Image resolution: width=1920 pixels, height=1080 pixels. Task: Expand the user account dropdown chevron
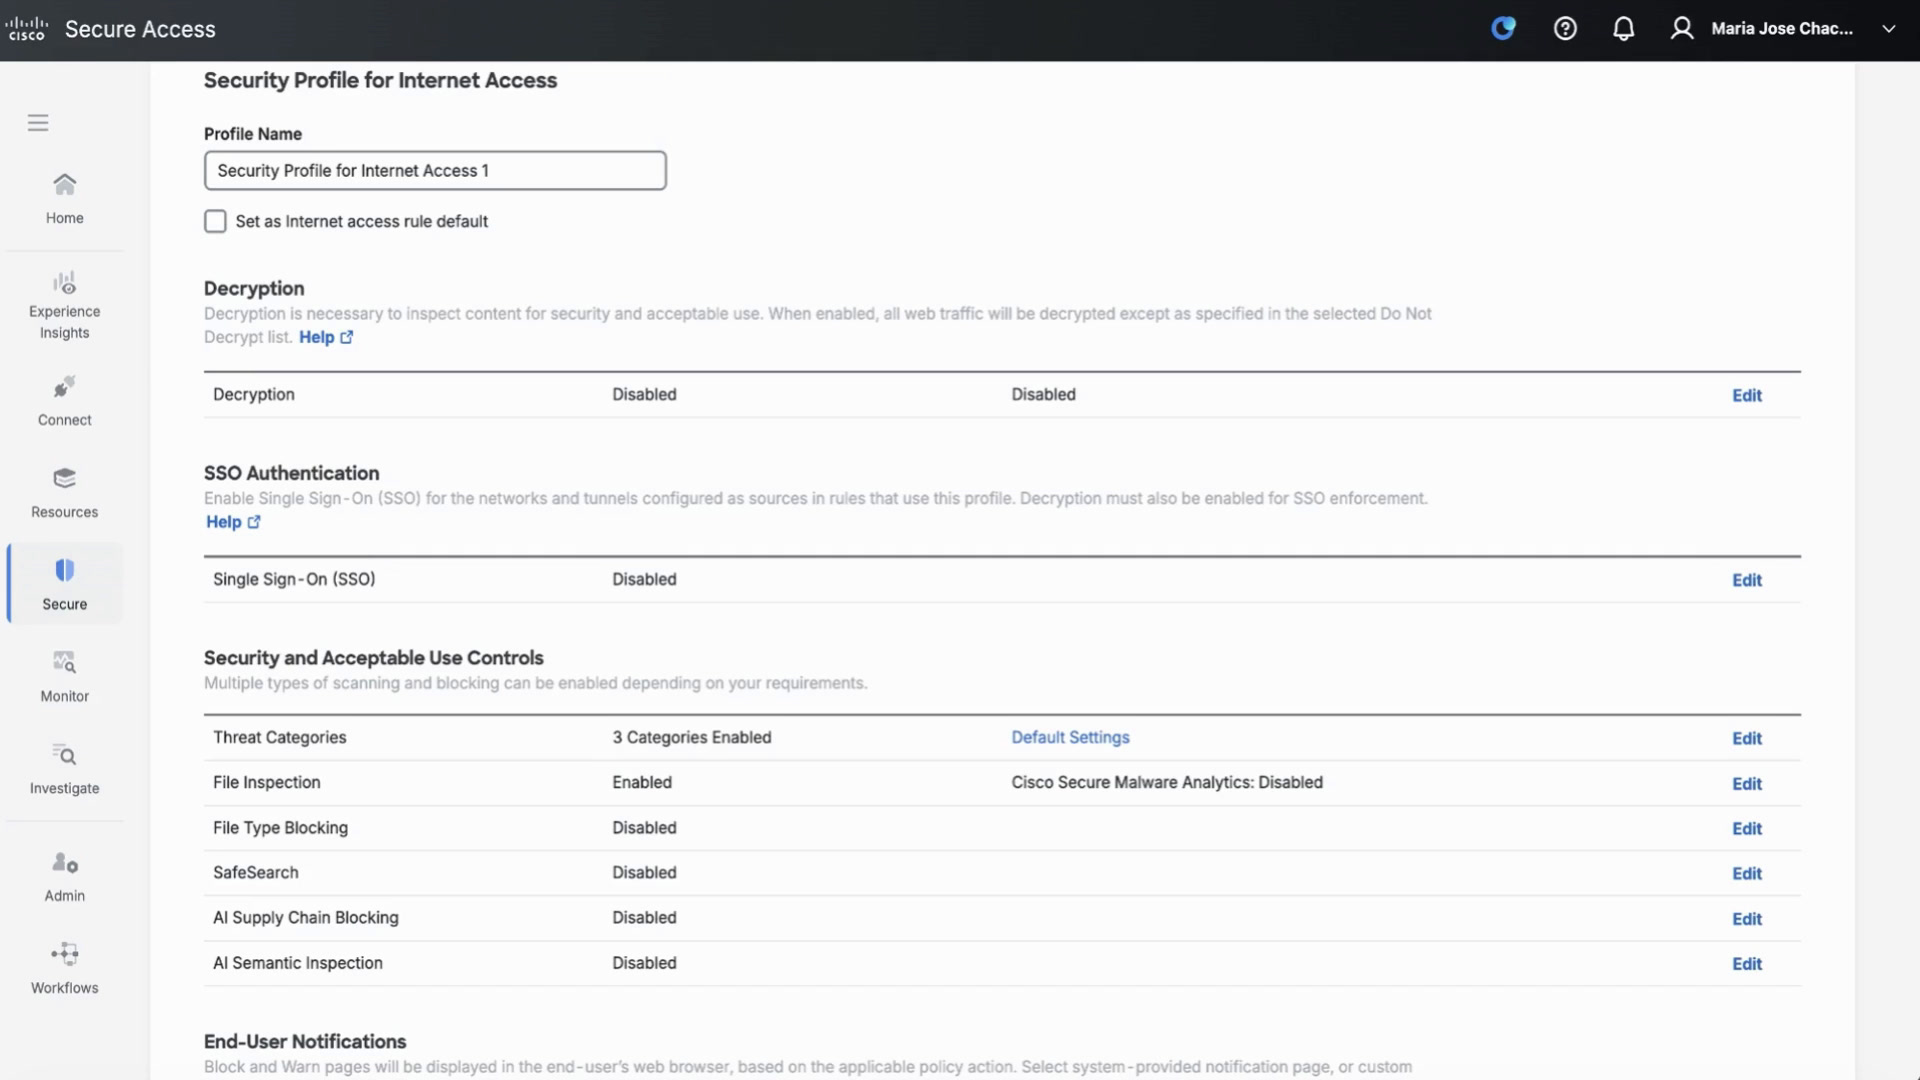[x=1888, y=29]
